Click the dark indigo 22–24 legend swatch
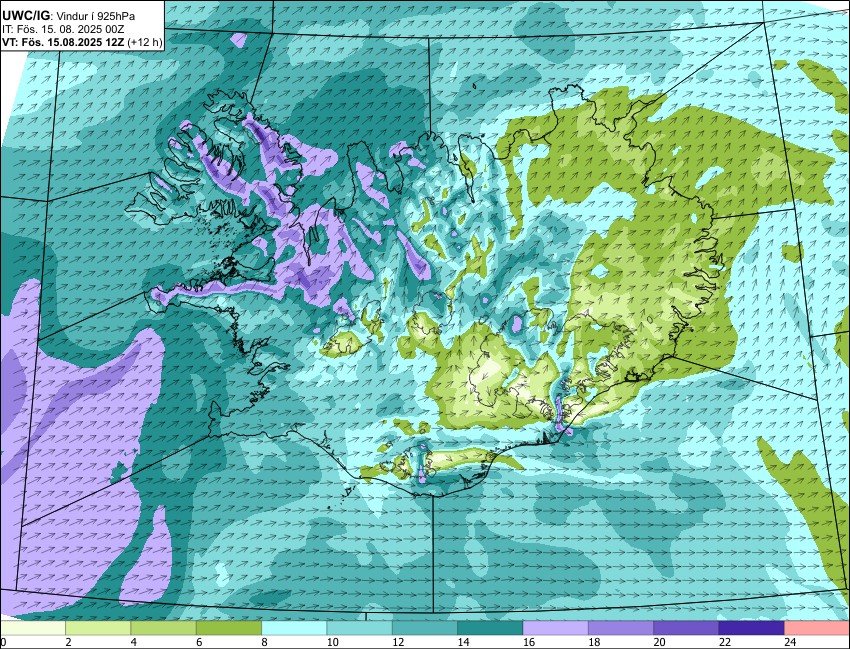The image size is (850, 649). pyautogui.click(x=751, y=628)
